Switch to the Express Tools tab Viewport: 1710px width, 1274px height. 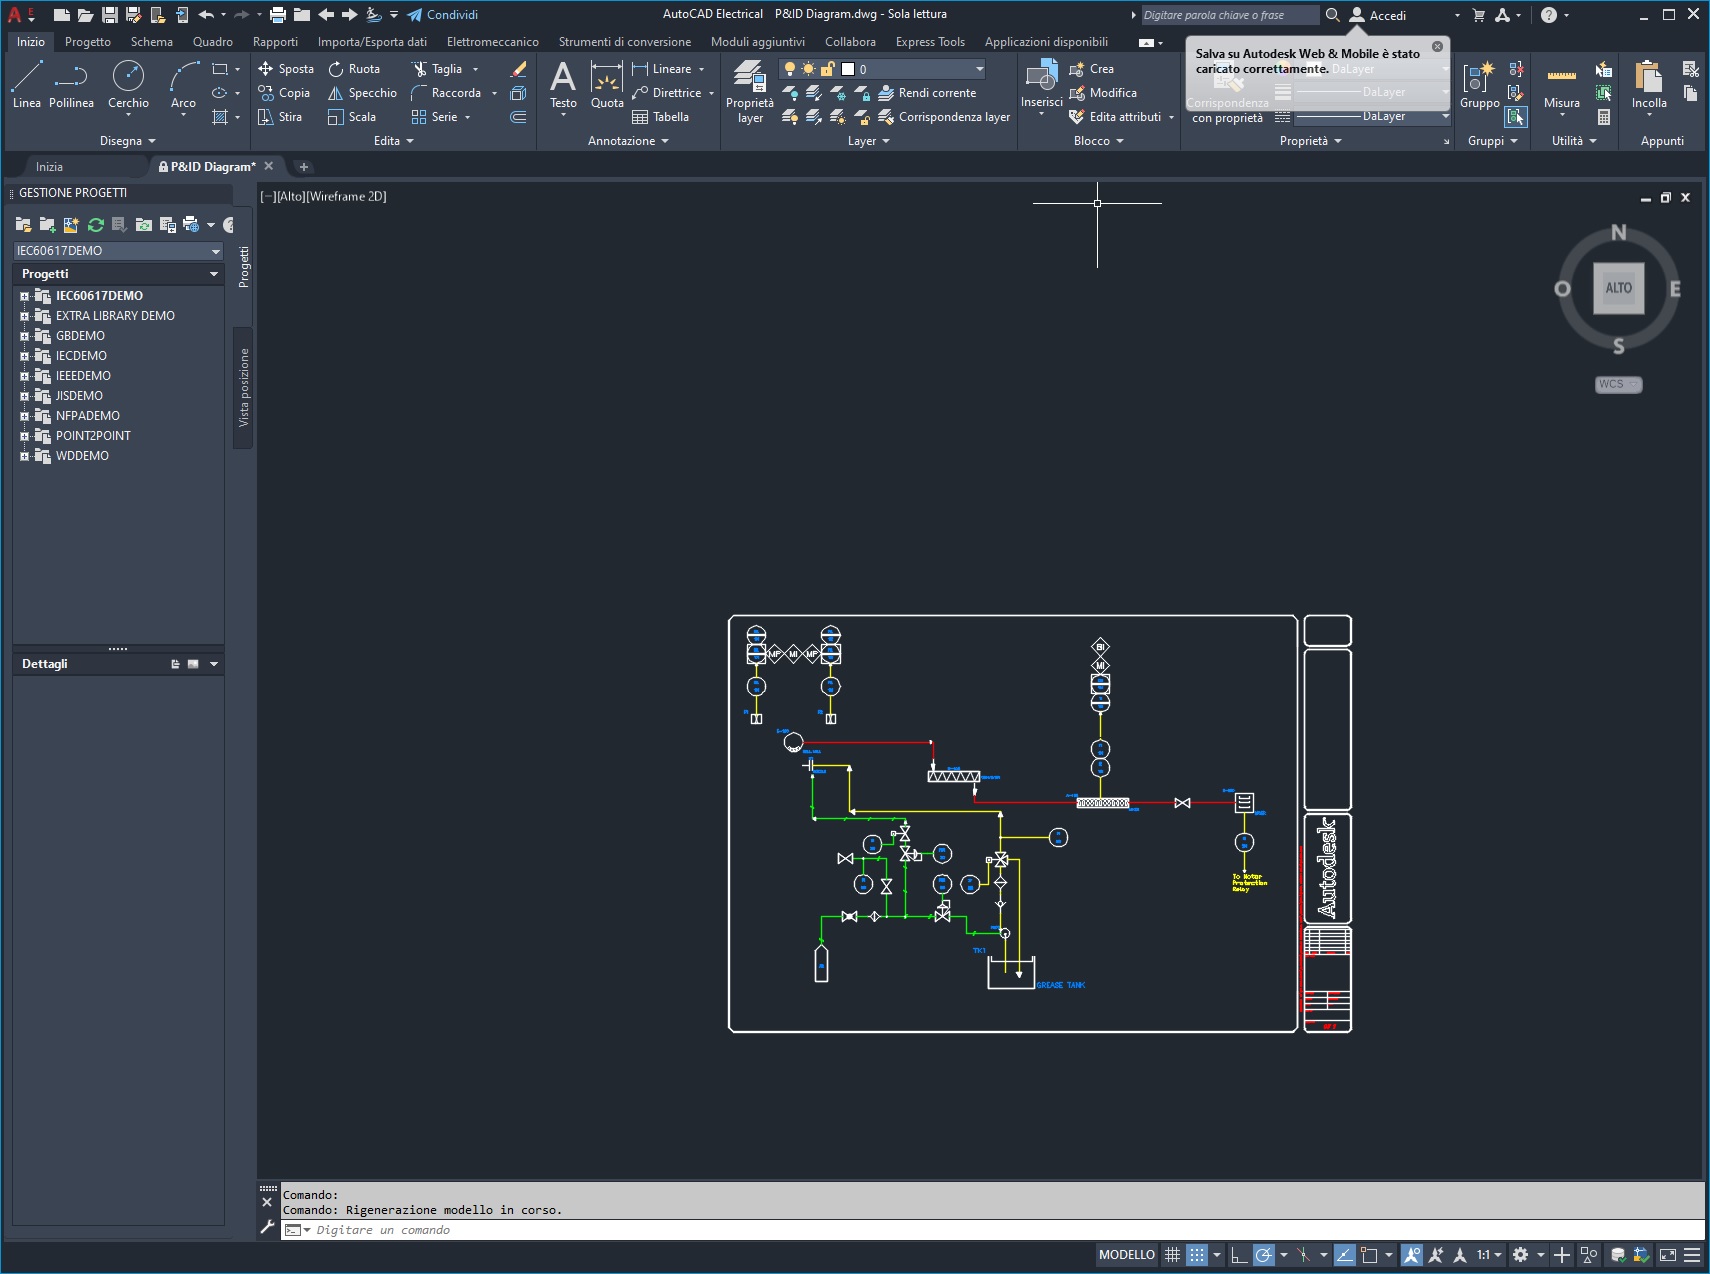(930, 42)
